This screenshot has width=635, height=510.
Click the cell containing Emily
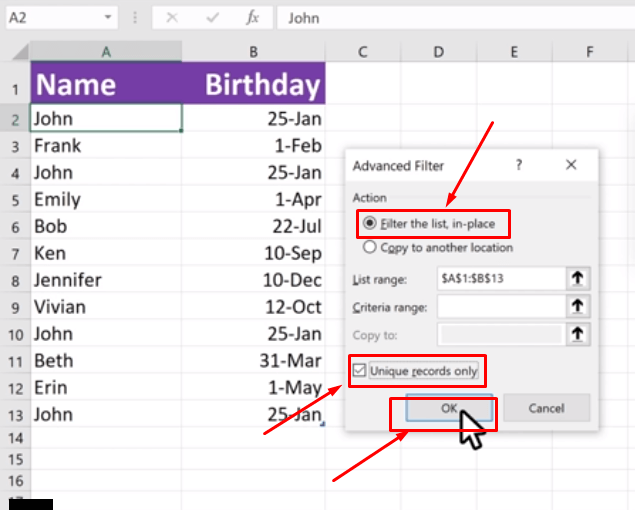(x=106, y=199)
